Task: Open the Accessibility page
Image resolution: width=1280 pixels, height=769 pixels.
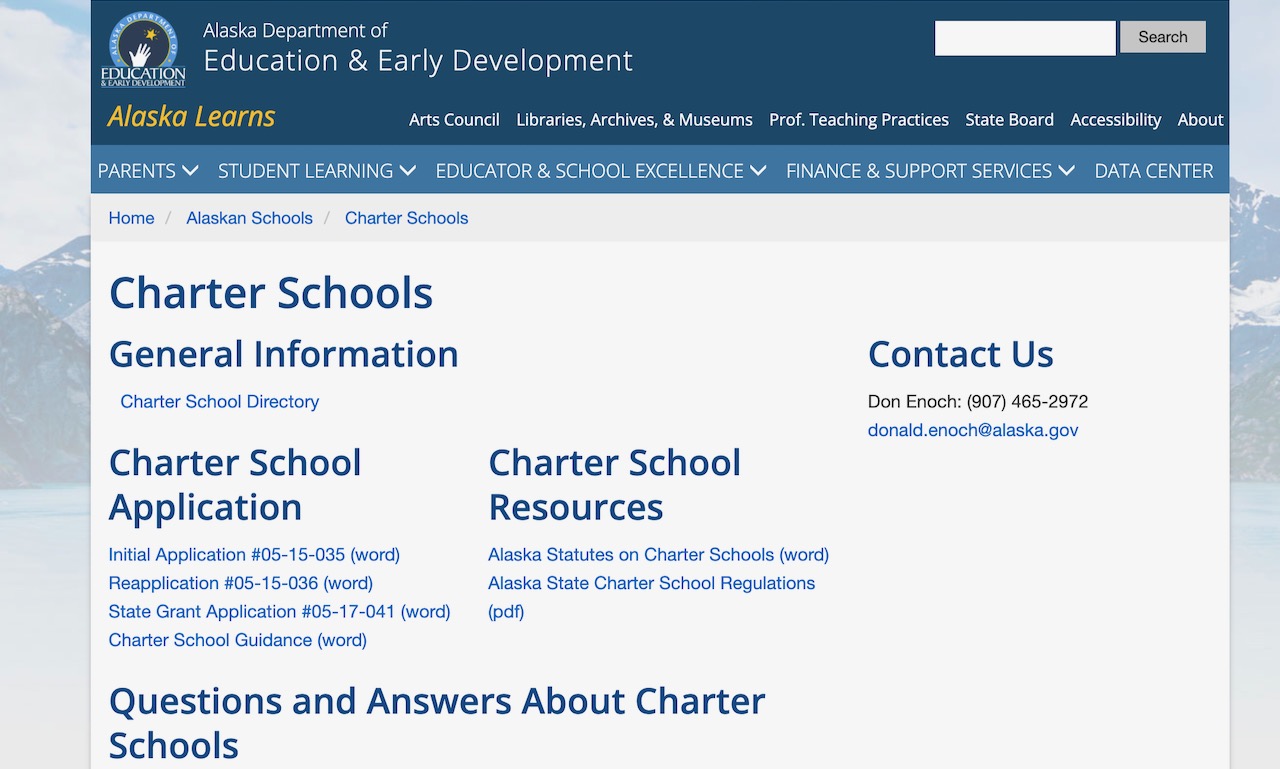Action: coord(1115,120)
